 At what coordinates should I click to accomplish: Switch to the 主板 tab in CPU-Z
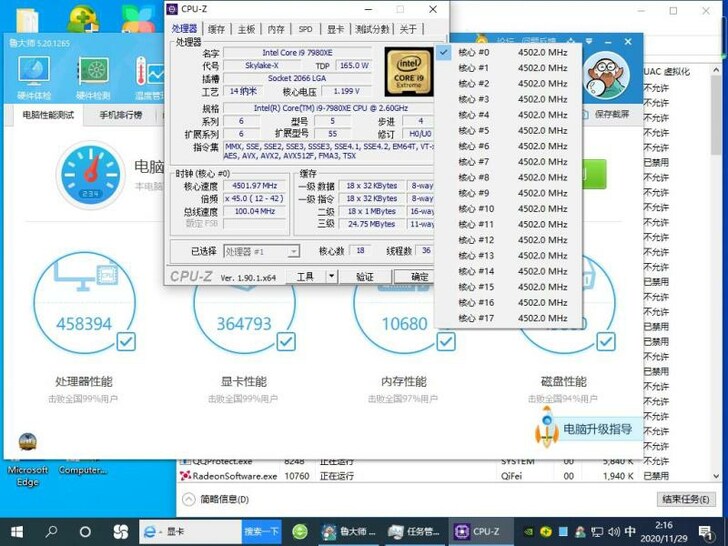click(x=246, y=29)
